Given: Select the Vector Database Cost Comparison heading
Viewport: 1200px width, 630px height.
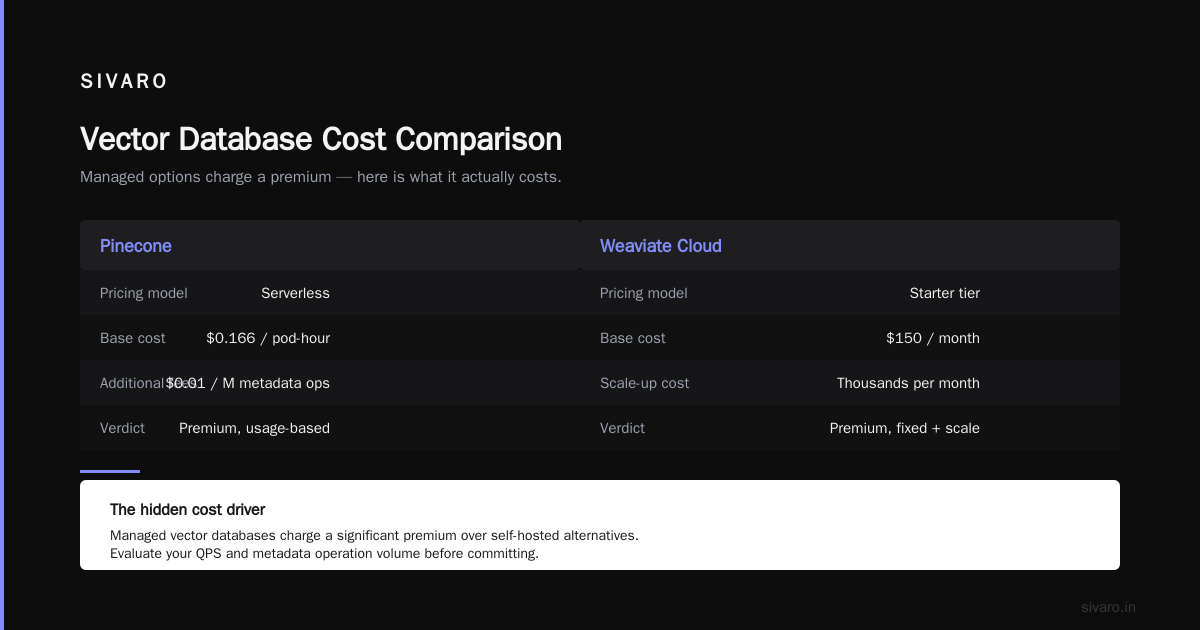Looking at the screenshot, I should (321, 139).
